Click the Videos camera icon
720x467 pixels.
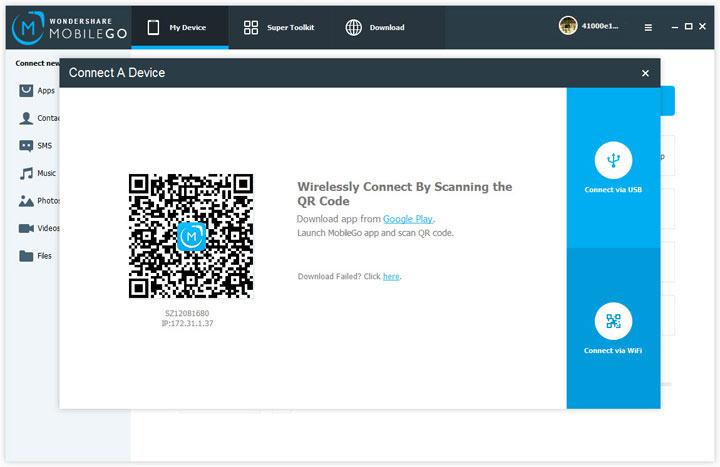coord(26,228)
